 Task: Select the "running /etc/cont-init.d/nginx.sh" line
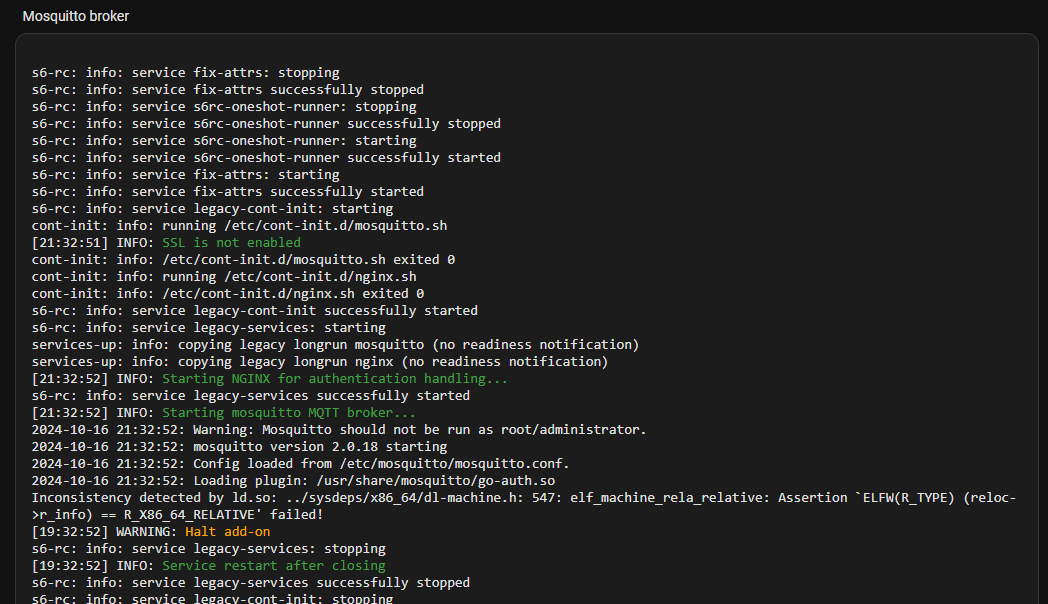tap(224, 277)
